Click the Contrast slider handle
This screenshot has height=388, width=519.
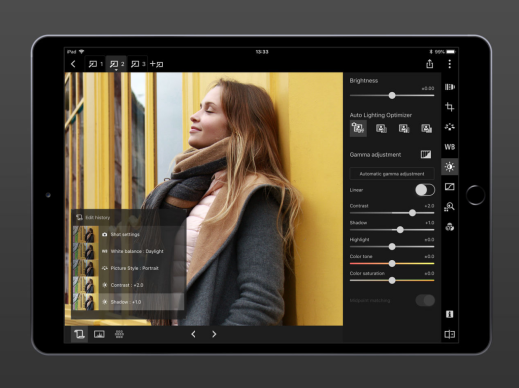412,213
